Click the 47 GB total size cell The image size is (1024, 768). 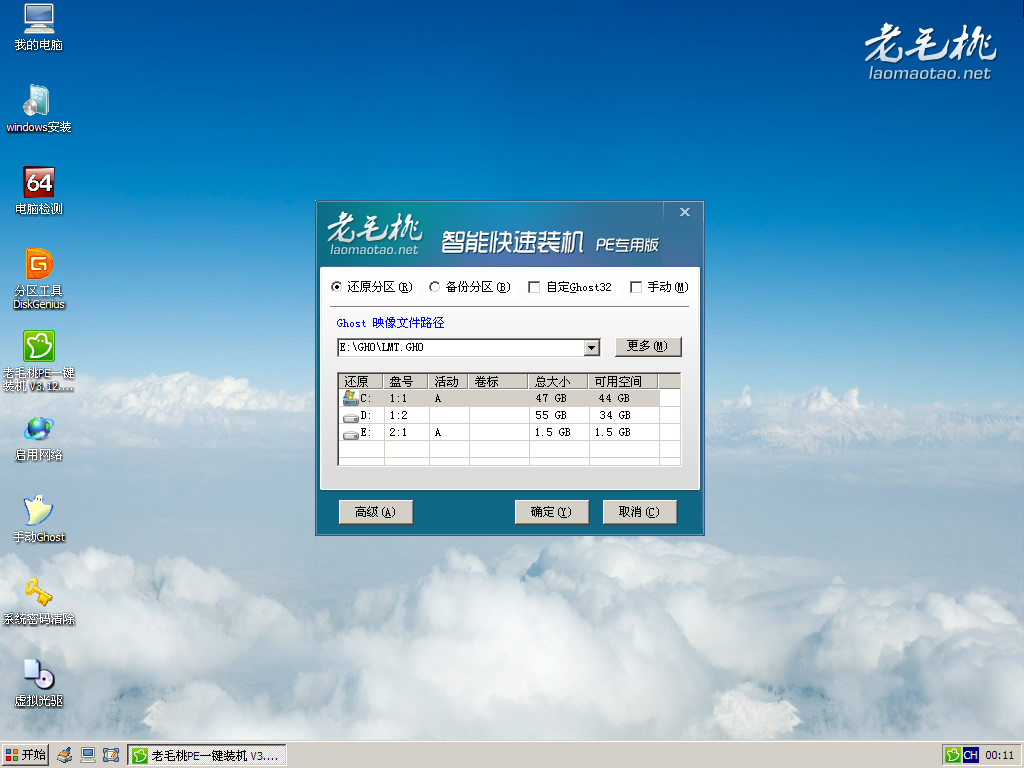[558, 398]
